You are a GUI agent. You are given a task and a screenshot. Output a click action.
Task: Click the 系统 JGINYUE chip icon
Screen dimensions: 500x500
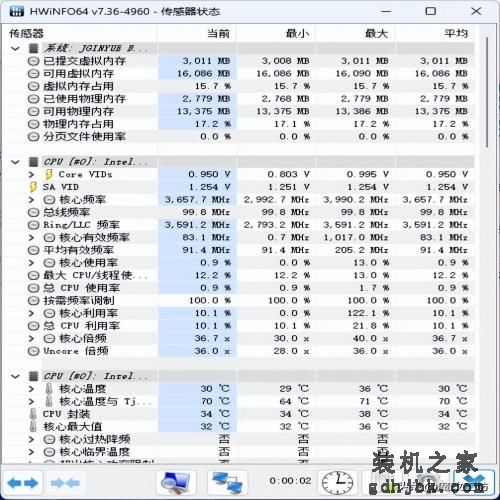pyautogui.click(x=33, y=49)
